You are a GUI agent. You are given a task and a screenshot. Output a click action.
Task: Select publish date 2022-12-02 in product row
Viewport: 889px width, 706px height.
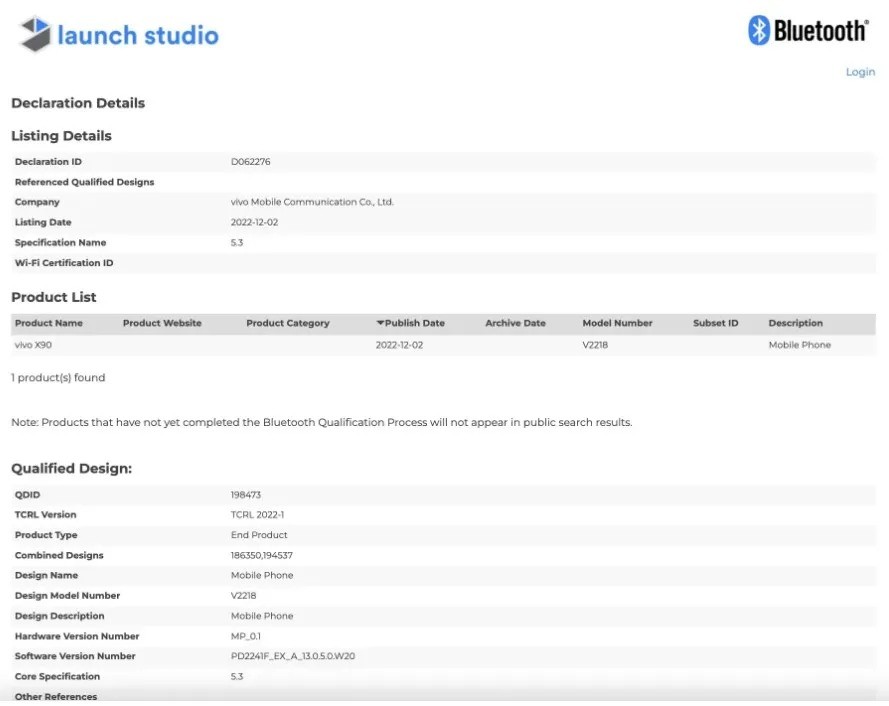[399, 345]
